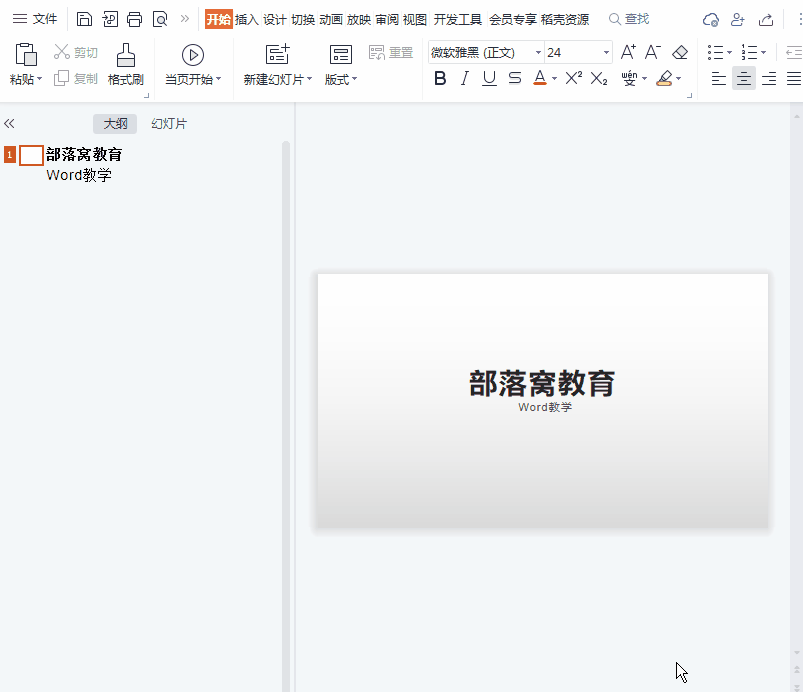Open the font size 24 dropdown
The height and width of the screenshot is (692, 803).
tap(570, 51)
